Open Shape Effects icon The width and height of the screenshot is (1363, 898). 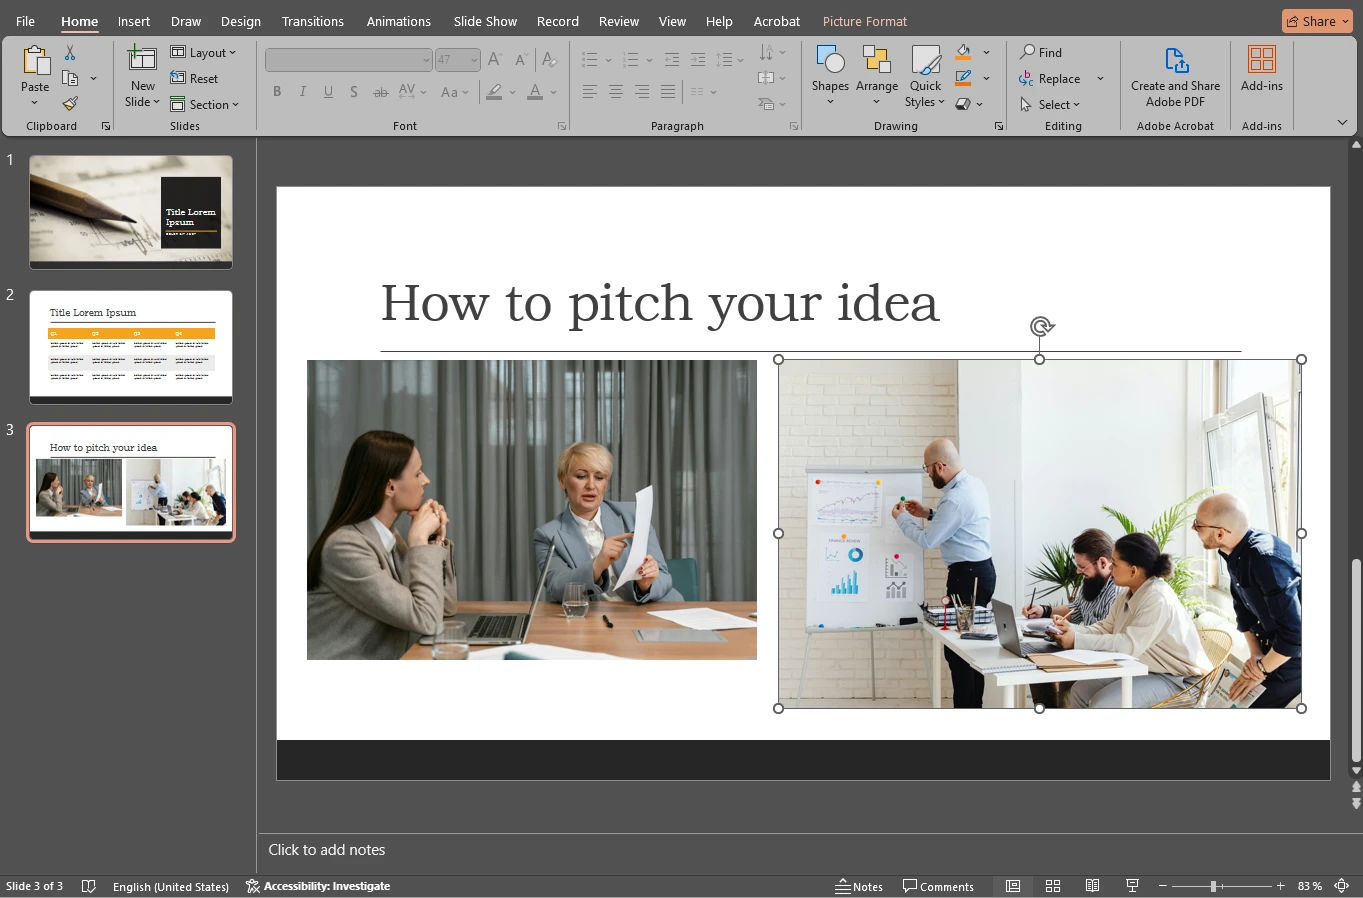tap(963, 104)
